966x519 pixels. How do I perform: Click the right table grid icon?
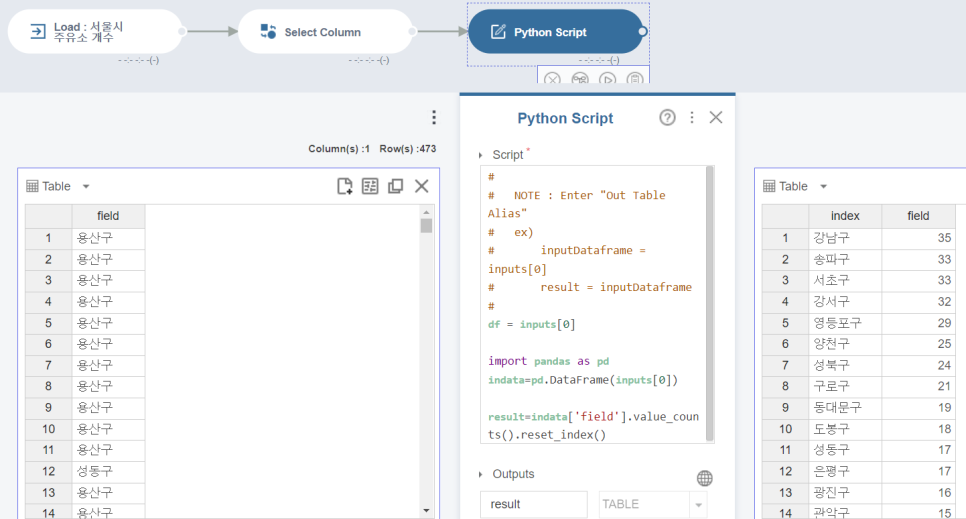click(x=769, y=186)
